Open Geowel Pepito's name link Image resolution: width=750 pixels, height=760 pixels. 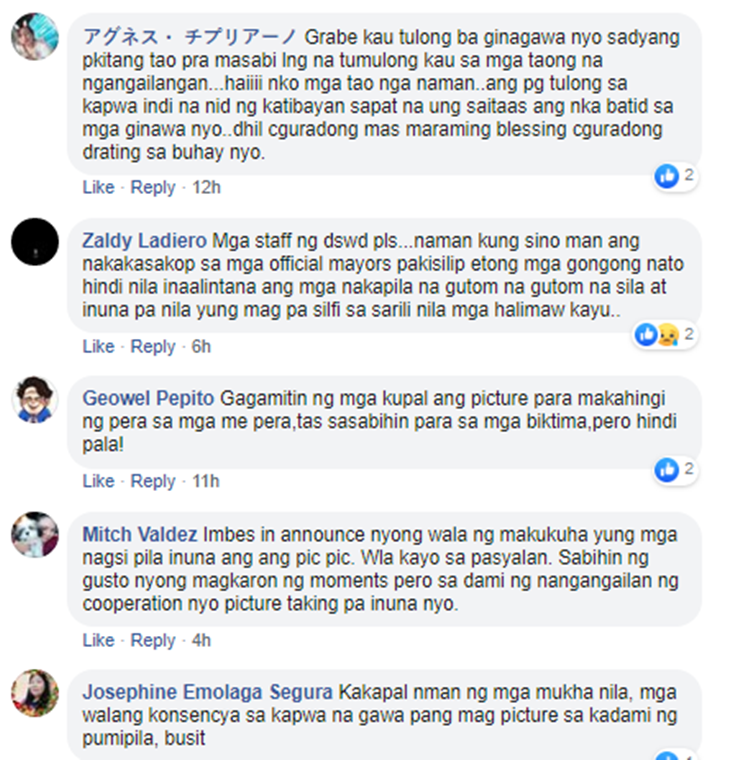click(x=148, y=398)
